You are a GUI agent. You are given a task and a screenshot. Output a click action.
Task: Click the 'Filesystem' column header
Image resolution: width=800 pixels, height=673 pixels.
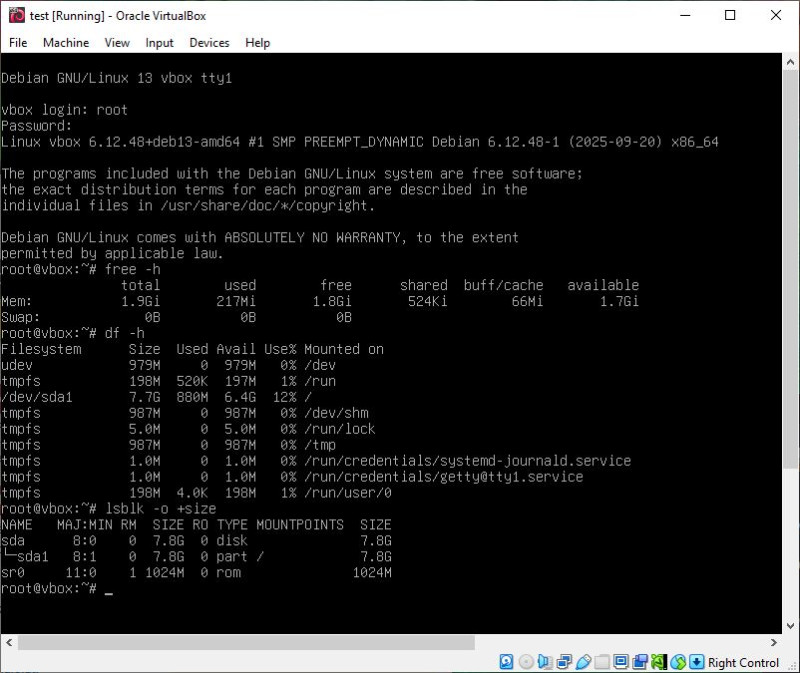pos(41,349)
